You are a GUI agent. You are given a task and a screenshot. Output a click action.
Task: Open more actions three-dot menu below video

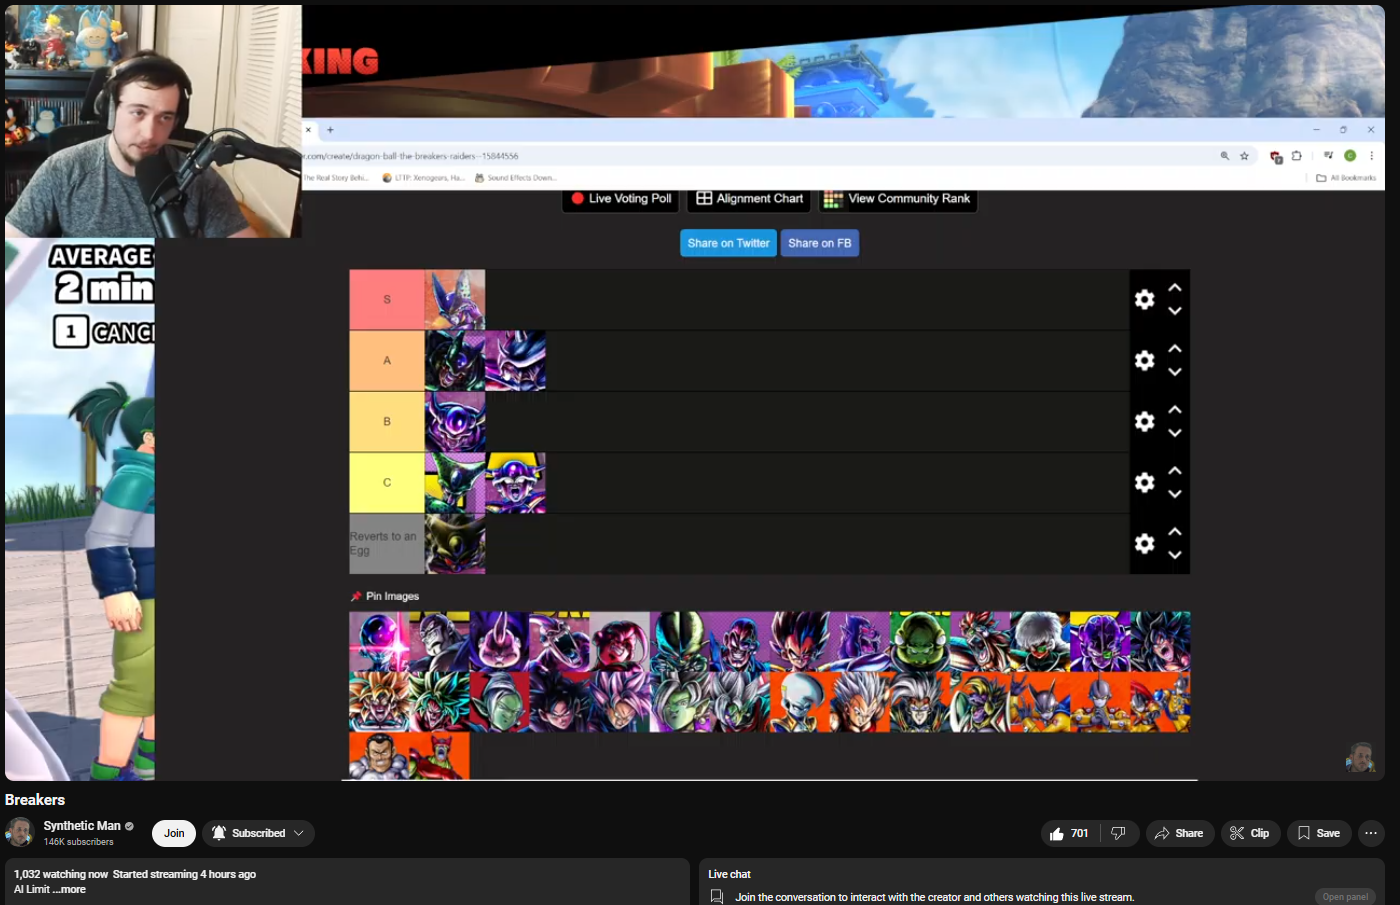(x=1371, y=833)
